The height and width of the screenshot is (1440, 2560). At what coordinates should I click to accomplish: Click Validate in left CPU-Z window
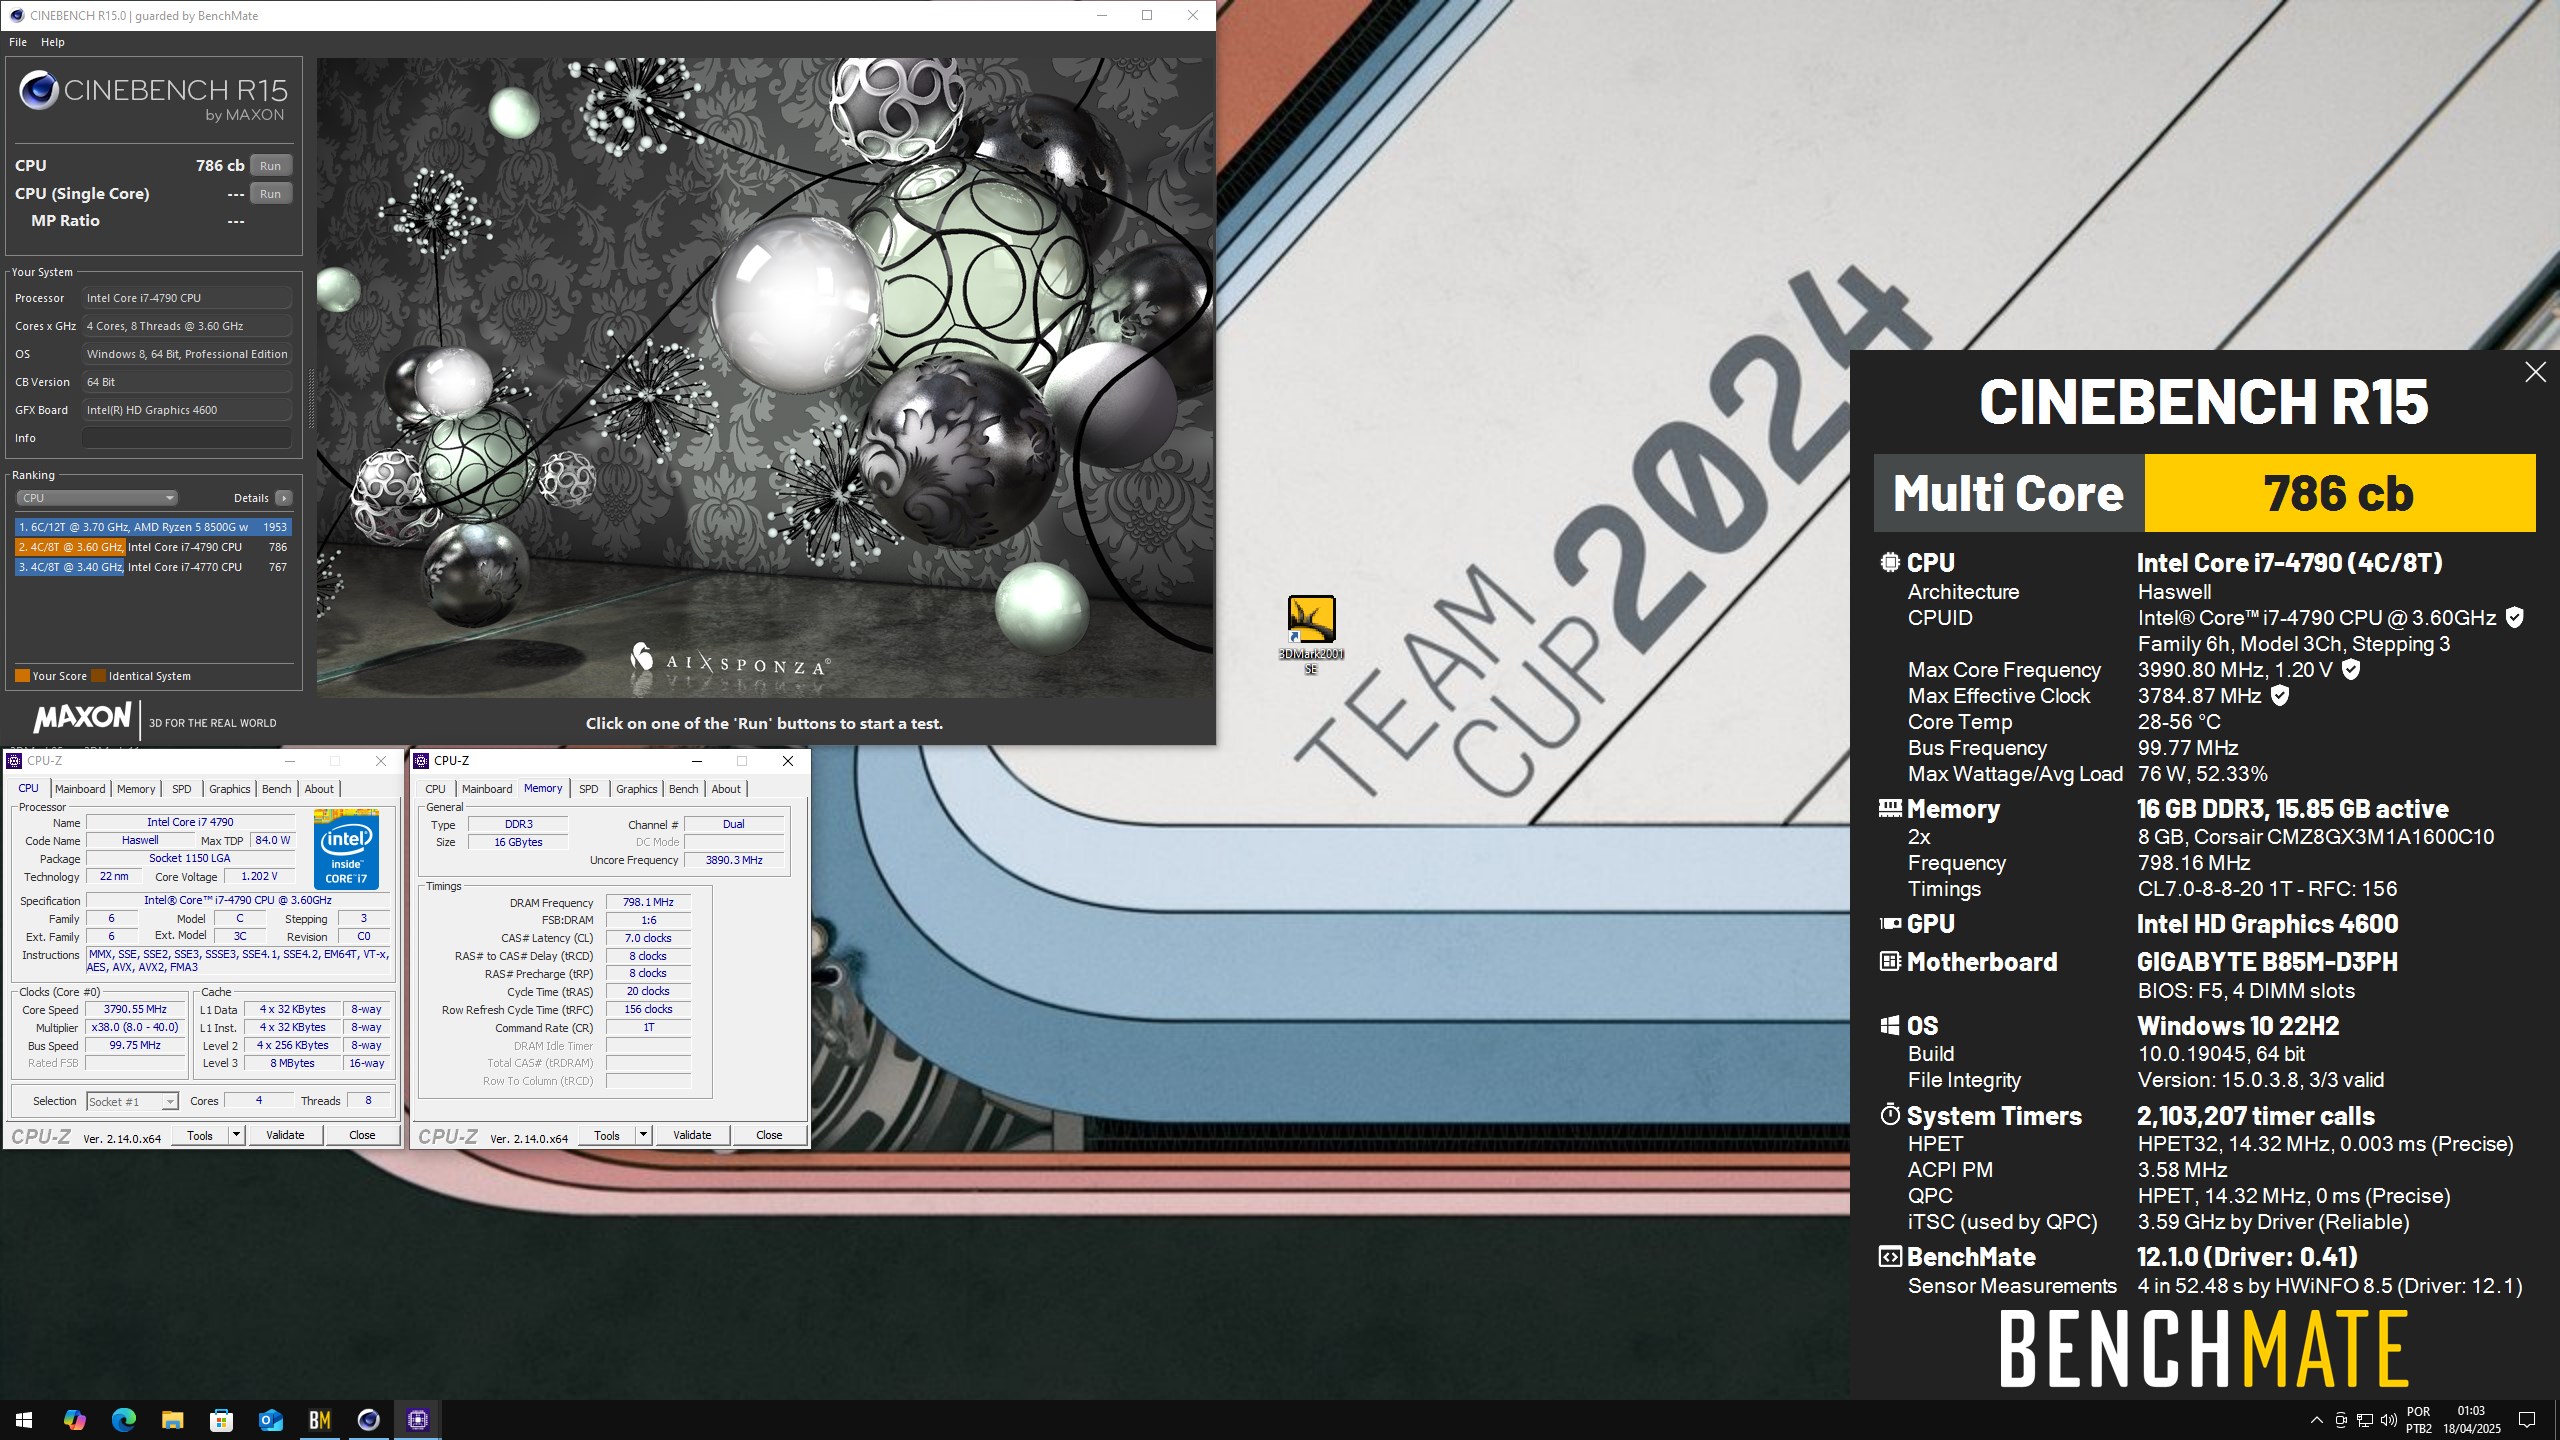pyautogui.click(x=285, y=1135)
